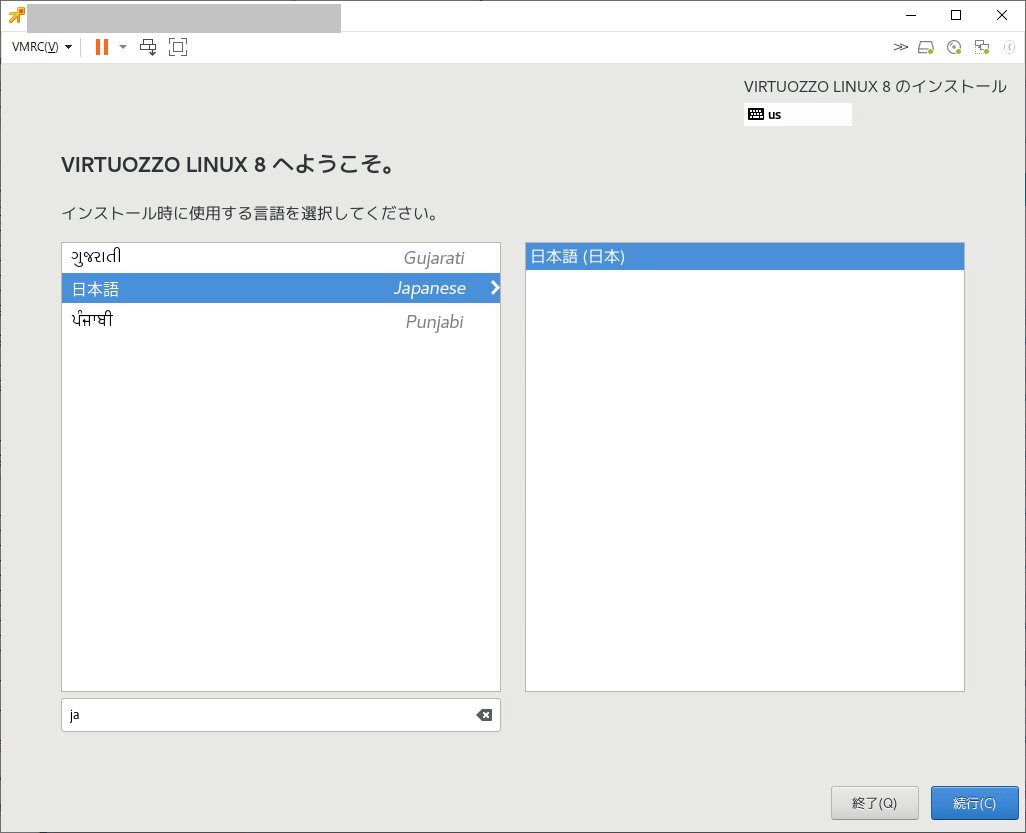
Task: Expand the power options dropdown arrow
Action: pyautogui.click(x=122, y=47)
